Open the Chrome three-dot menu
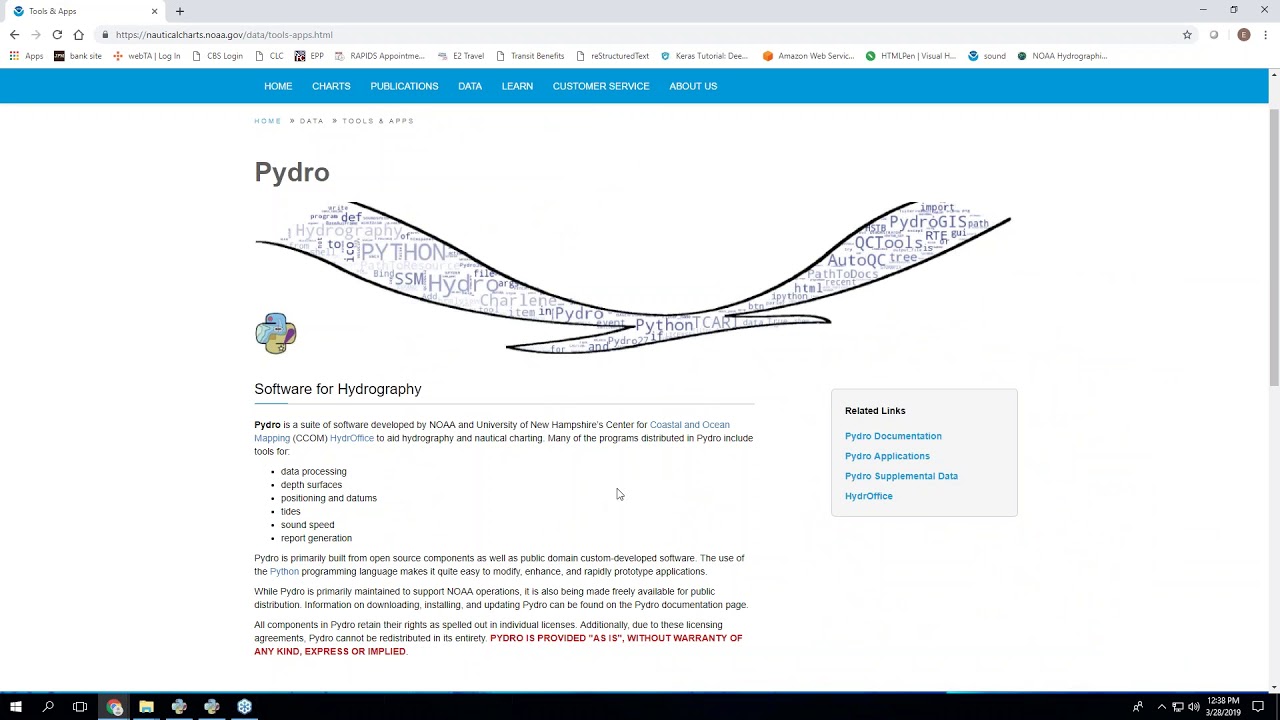The height and width of the screenshot is (720, 1280). click(1265, 34)
